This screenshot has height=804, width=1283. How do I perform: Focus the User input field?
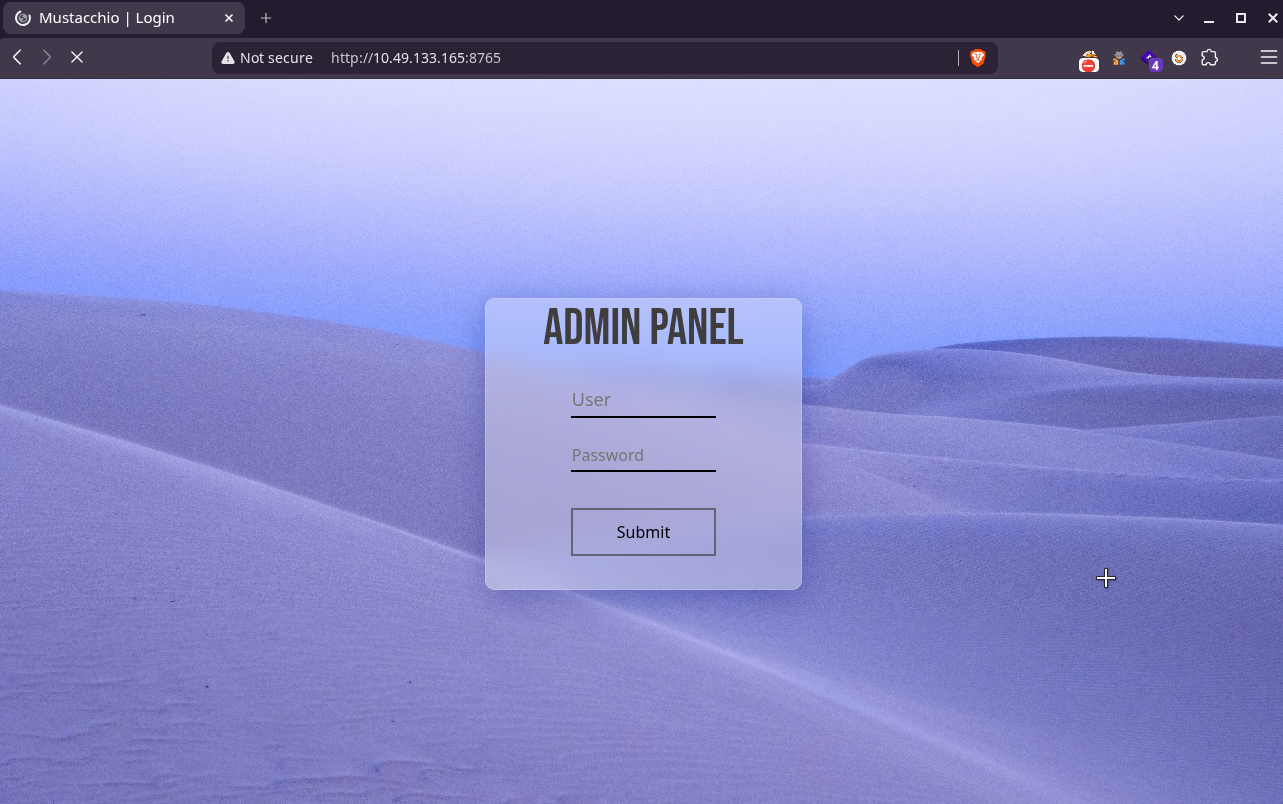(643, 400)
